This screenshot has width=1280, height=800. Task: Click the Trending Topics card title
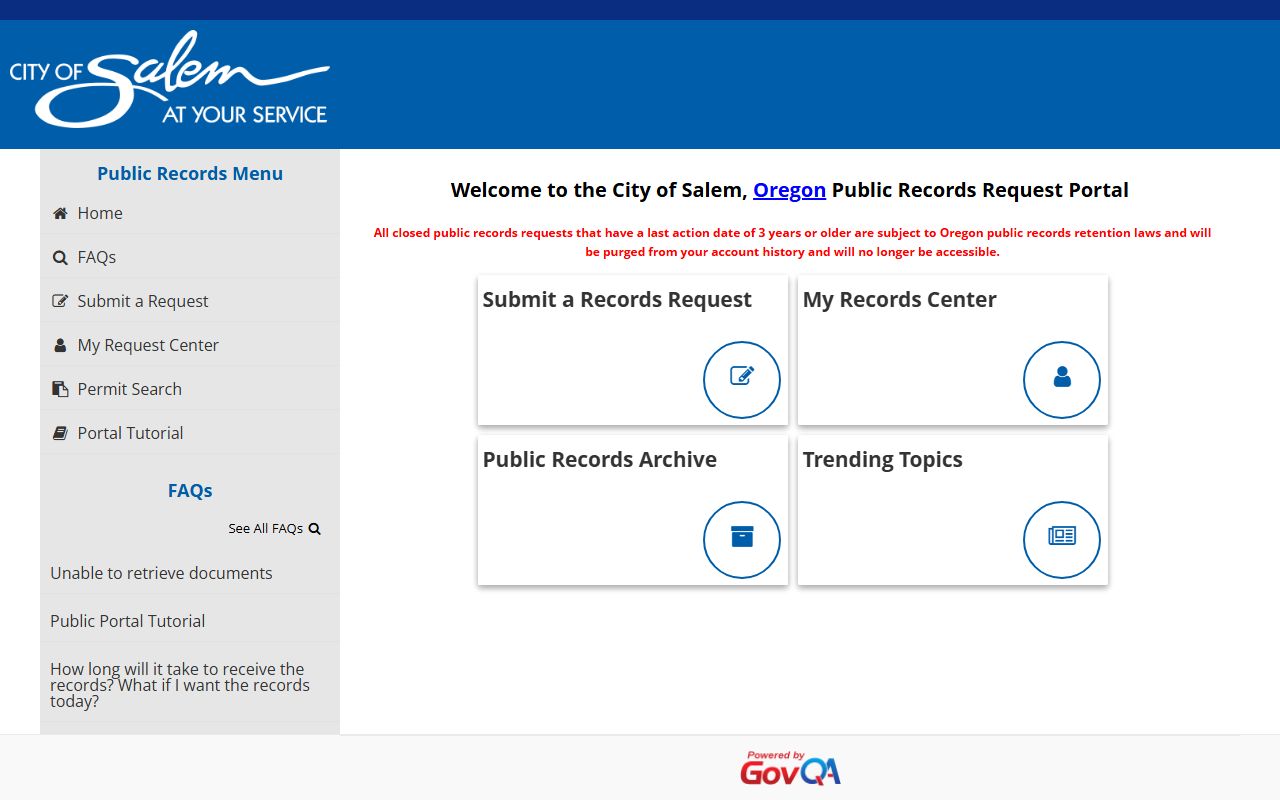click(883, 460)
